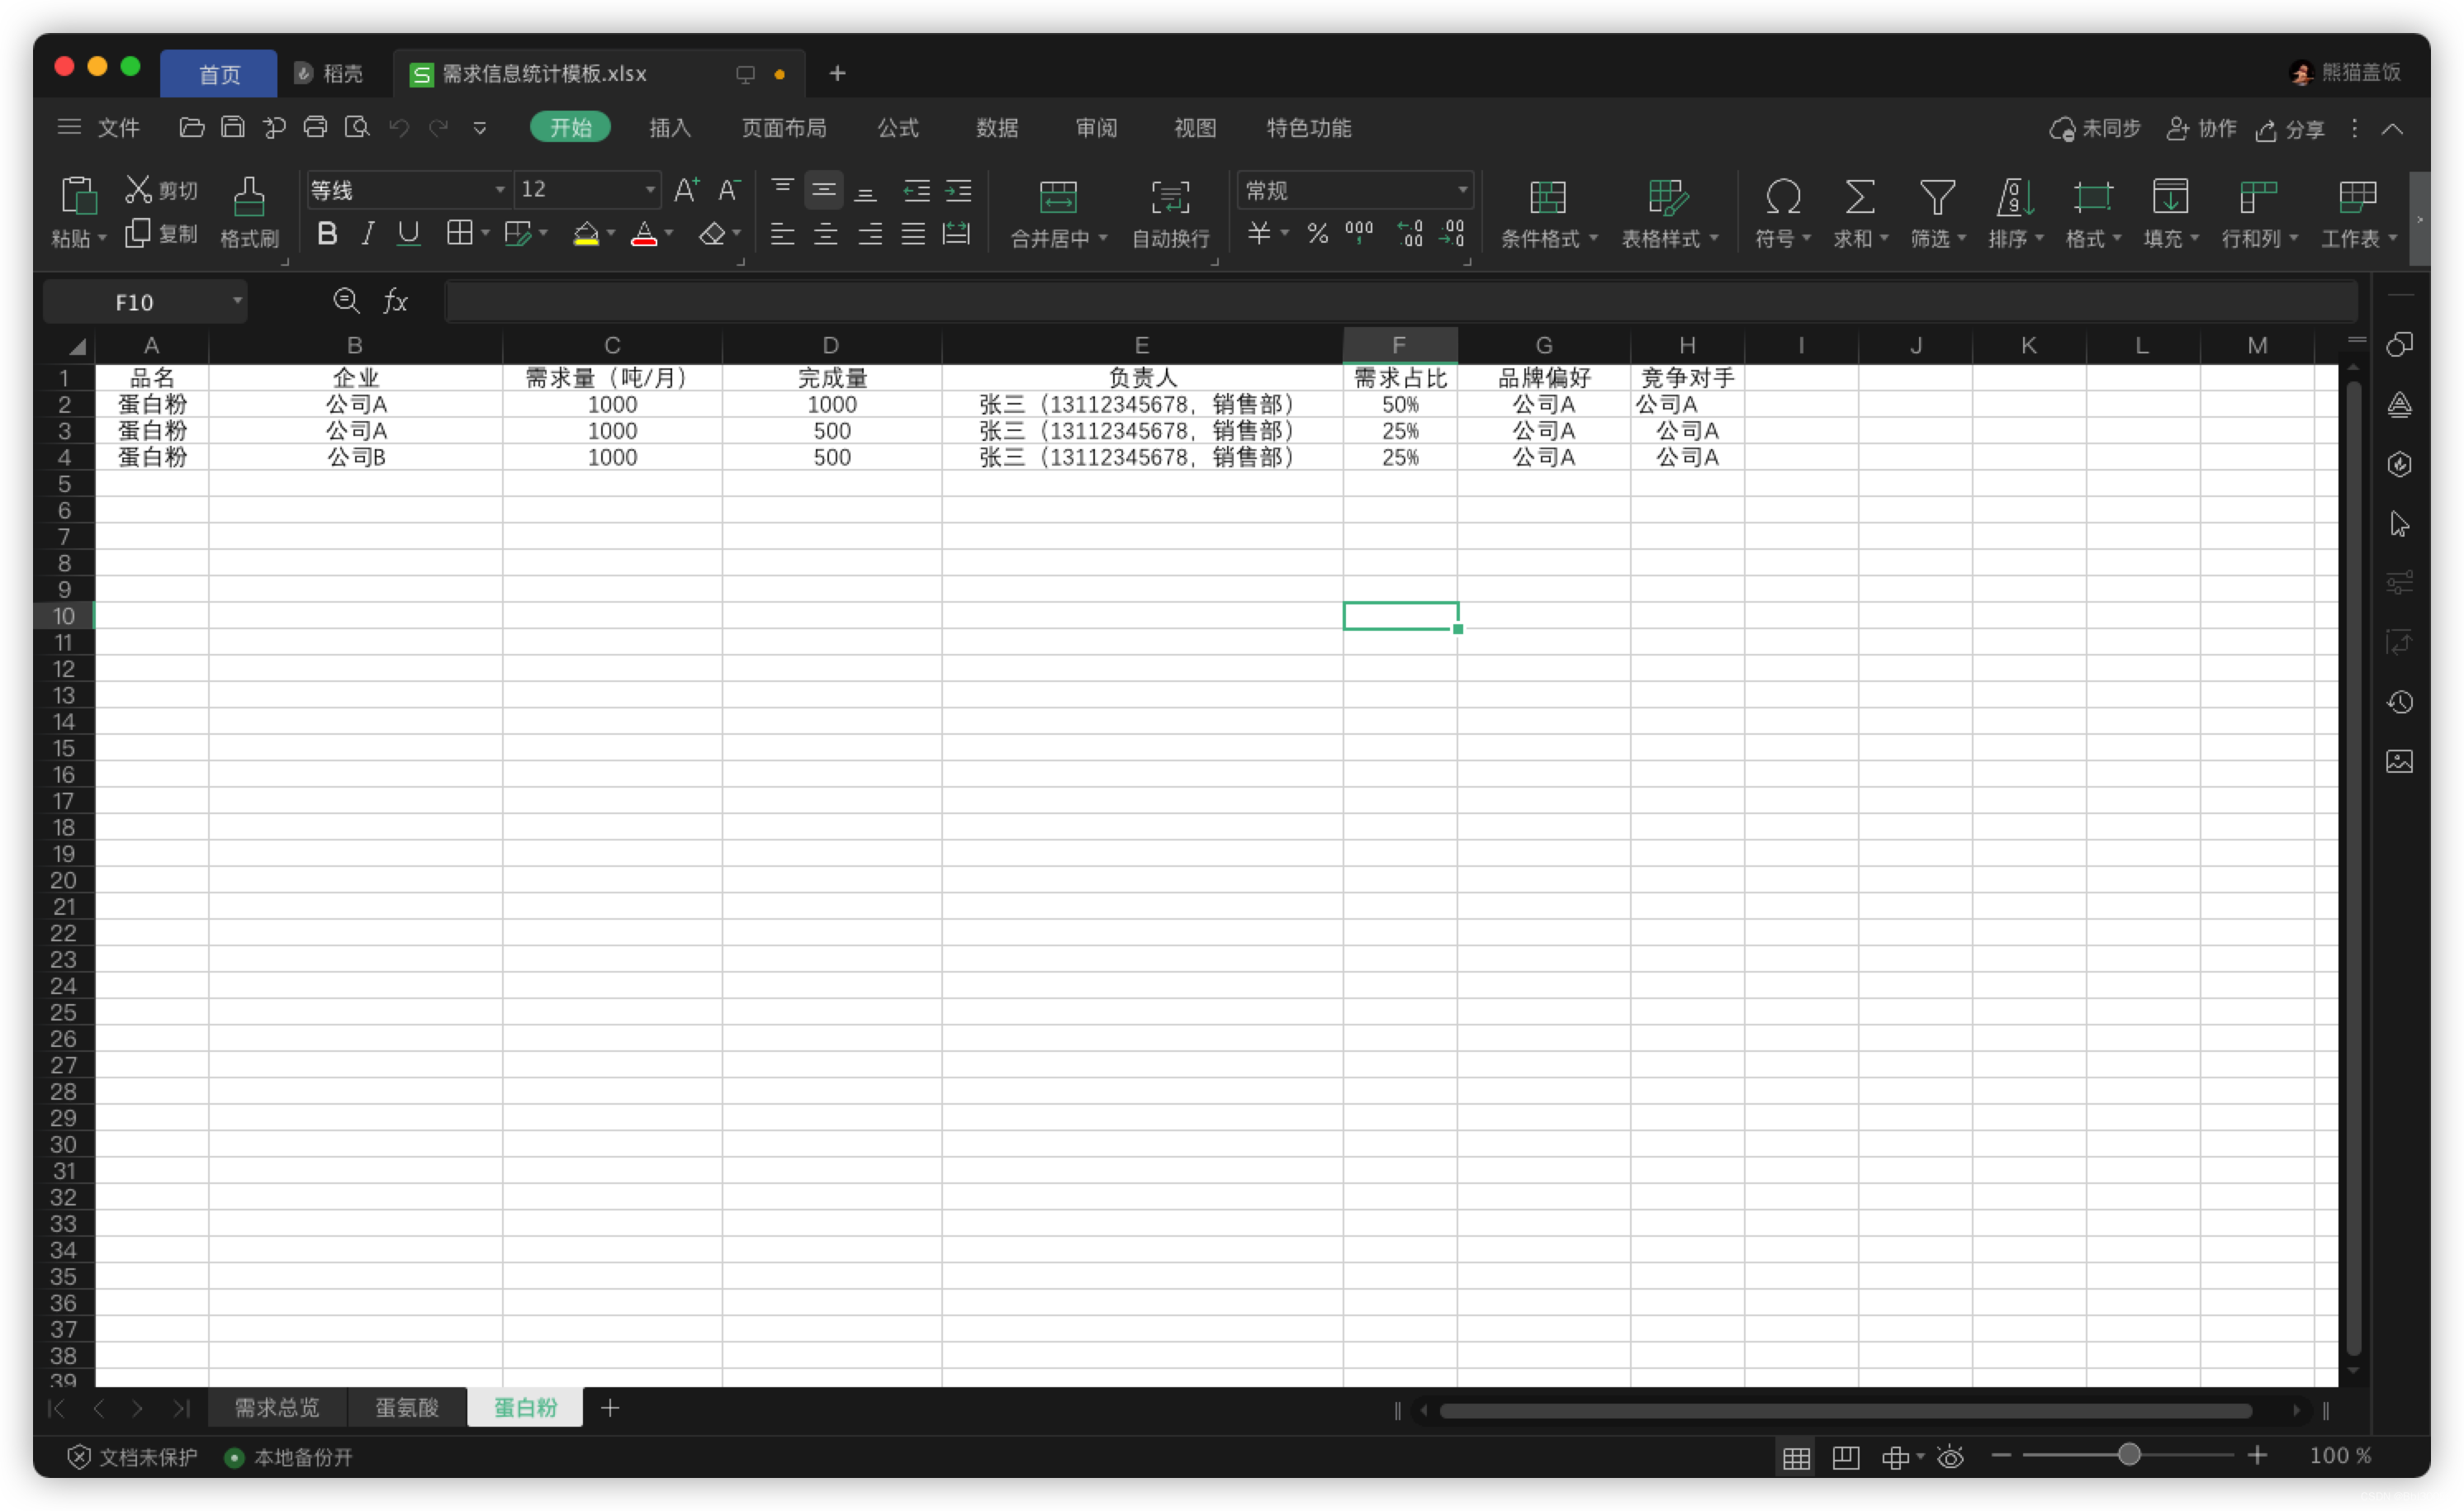The image size is (2464, 1511).
Task: Switch to the 蛋氨酸 sheet tab
Action: coord(406,1407)
